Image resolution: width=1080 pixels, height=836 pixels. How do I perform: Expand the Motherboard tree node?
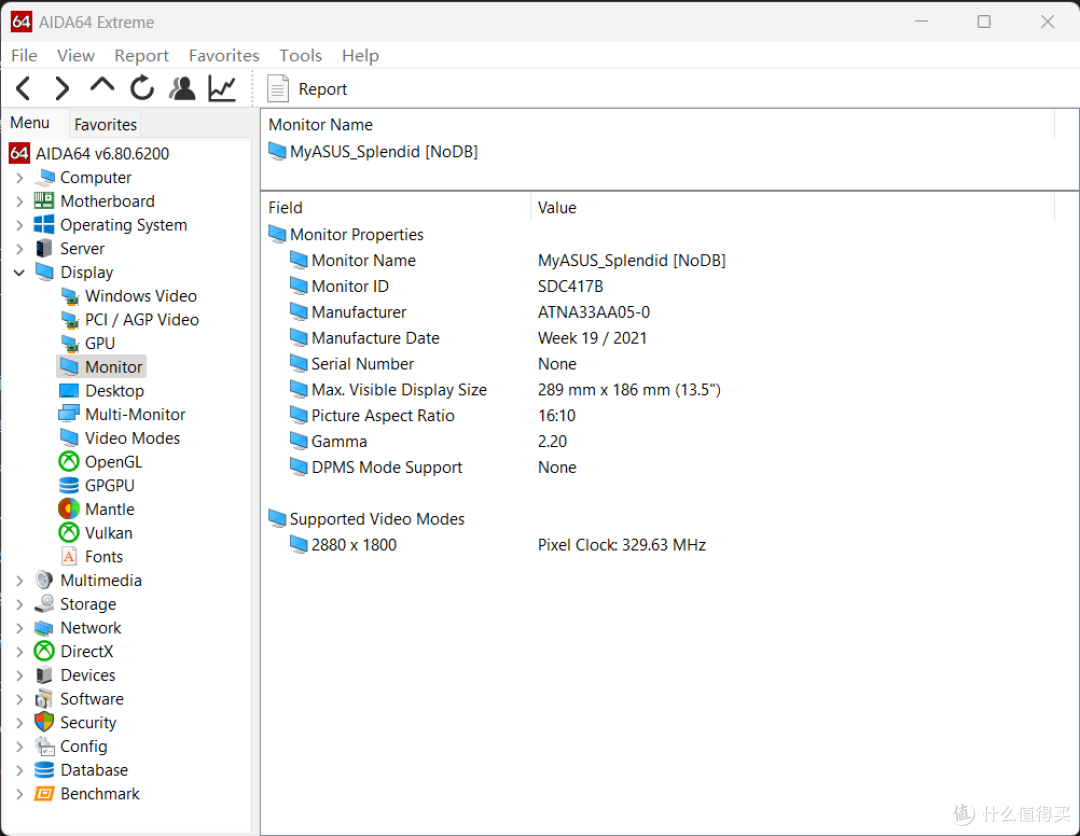[x=19, y=201]
